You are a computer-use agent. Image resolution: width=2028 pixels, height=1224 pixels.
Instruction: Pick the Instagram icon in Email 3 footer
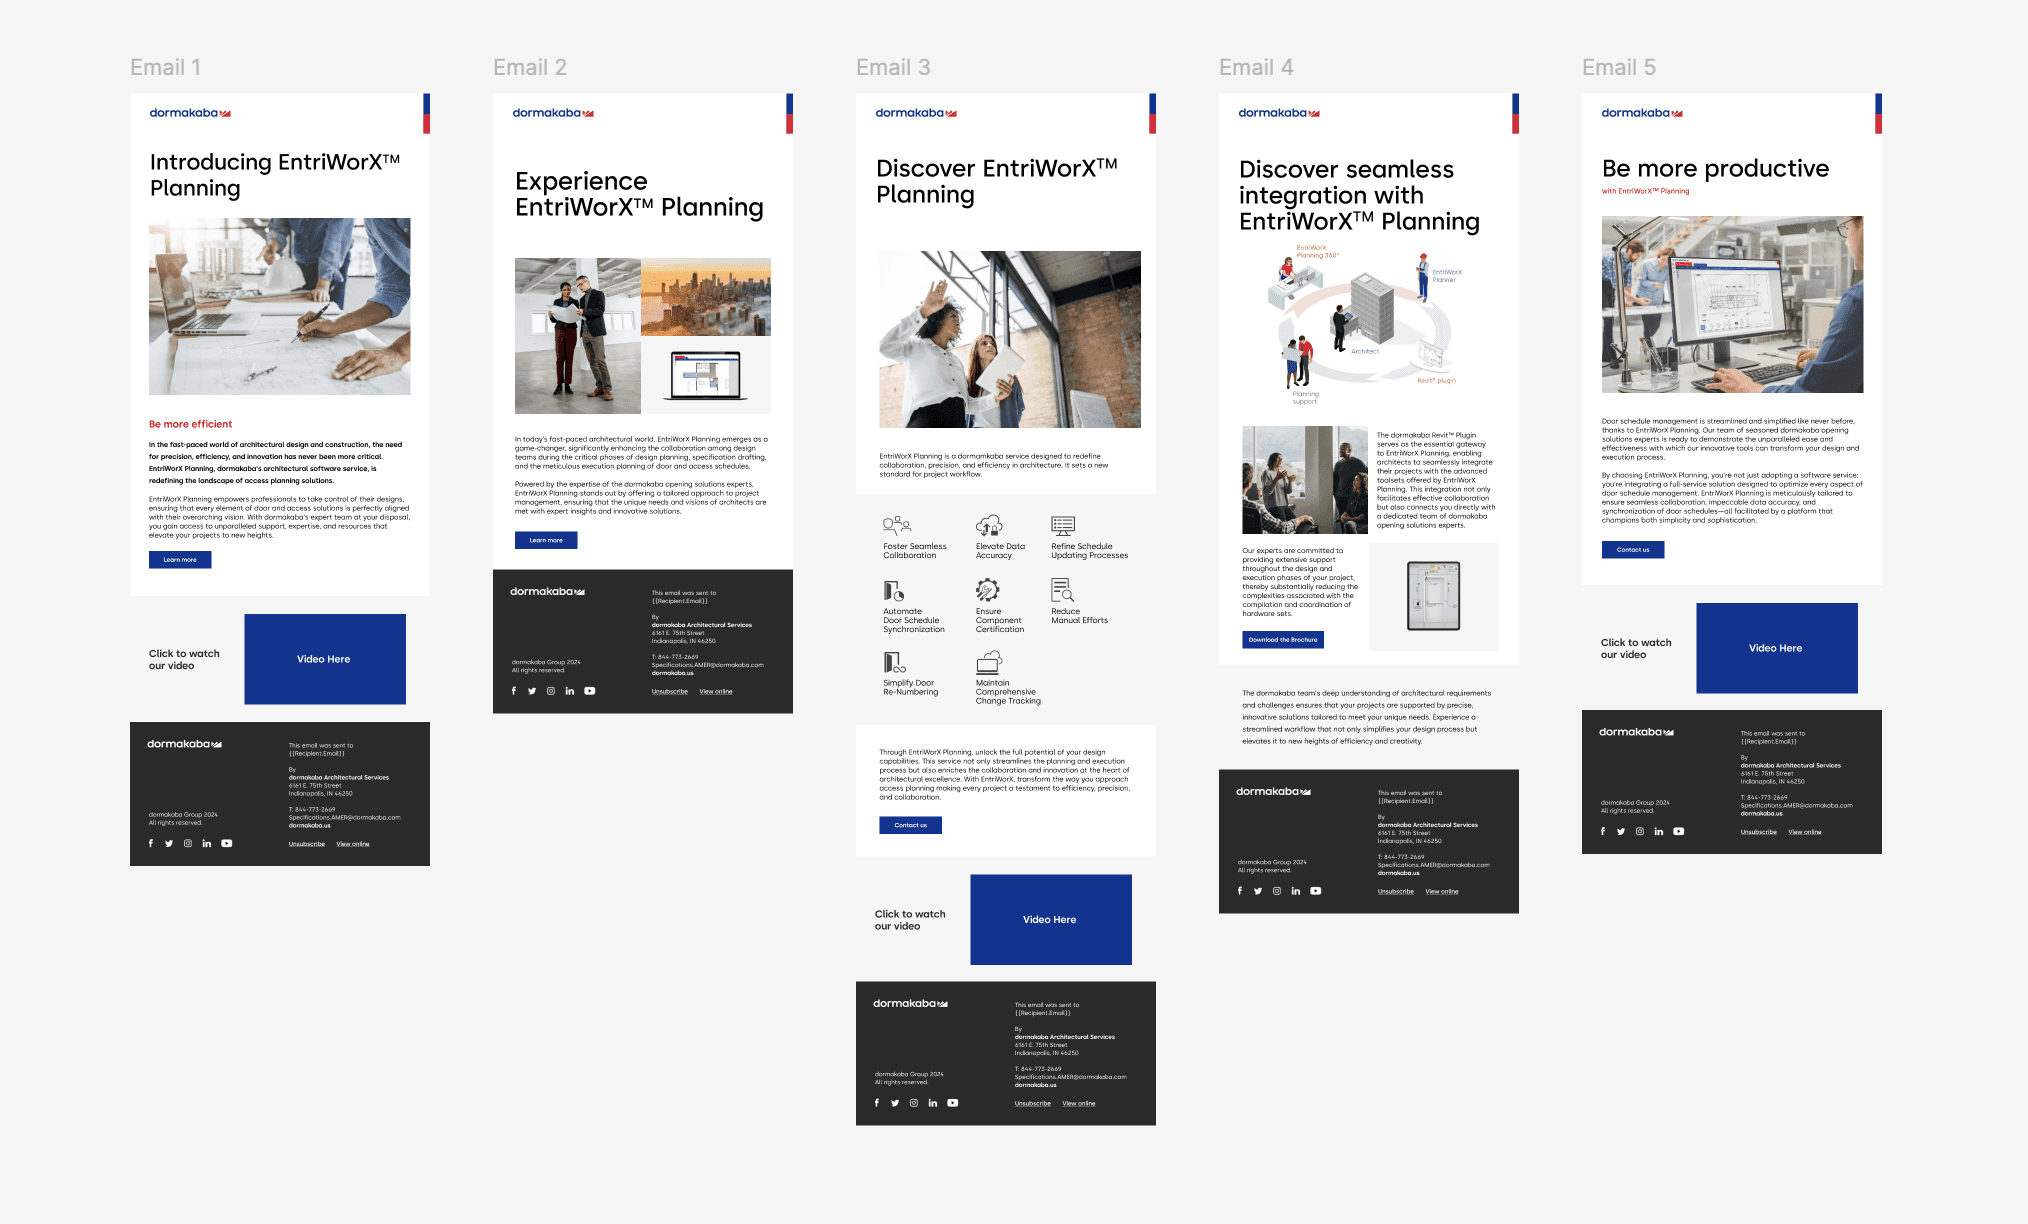click(x=914, y=1103)
